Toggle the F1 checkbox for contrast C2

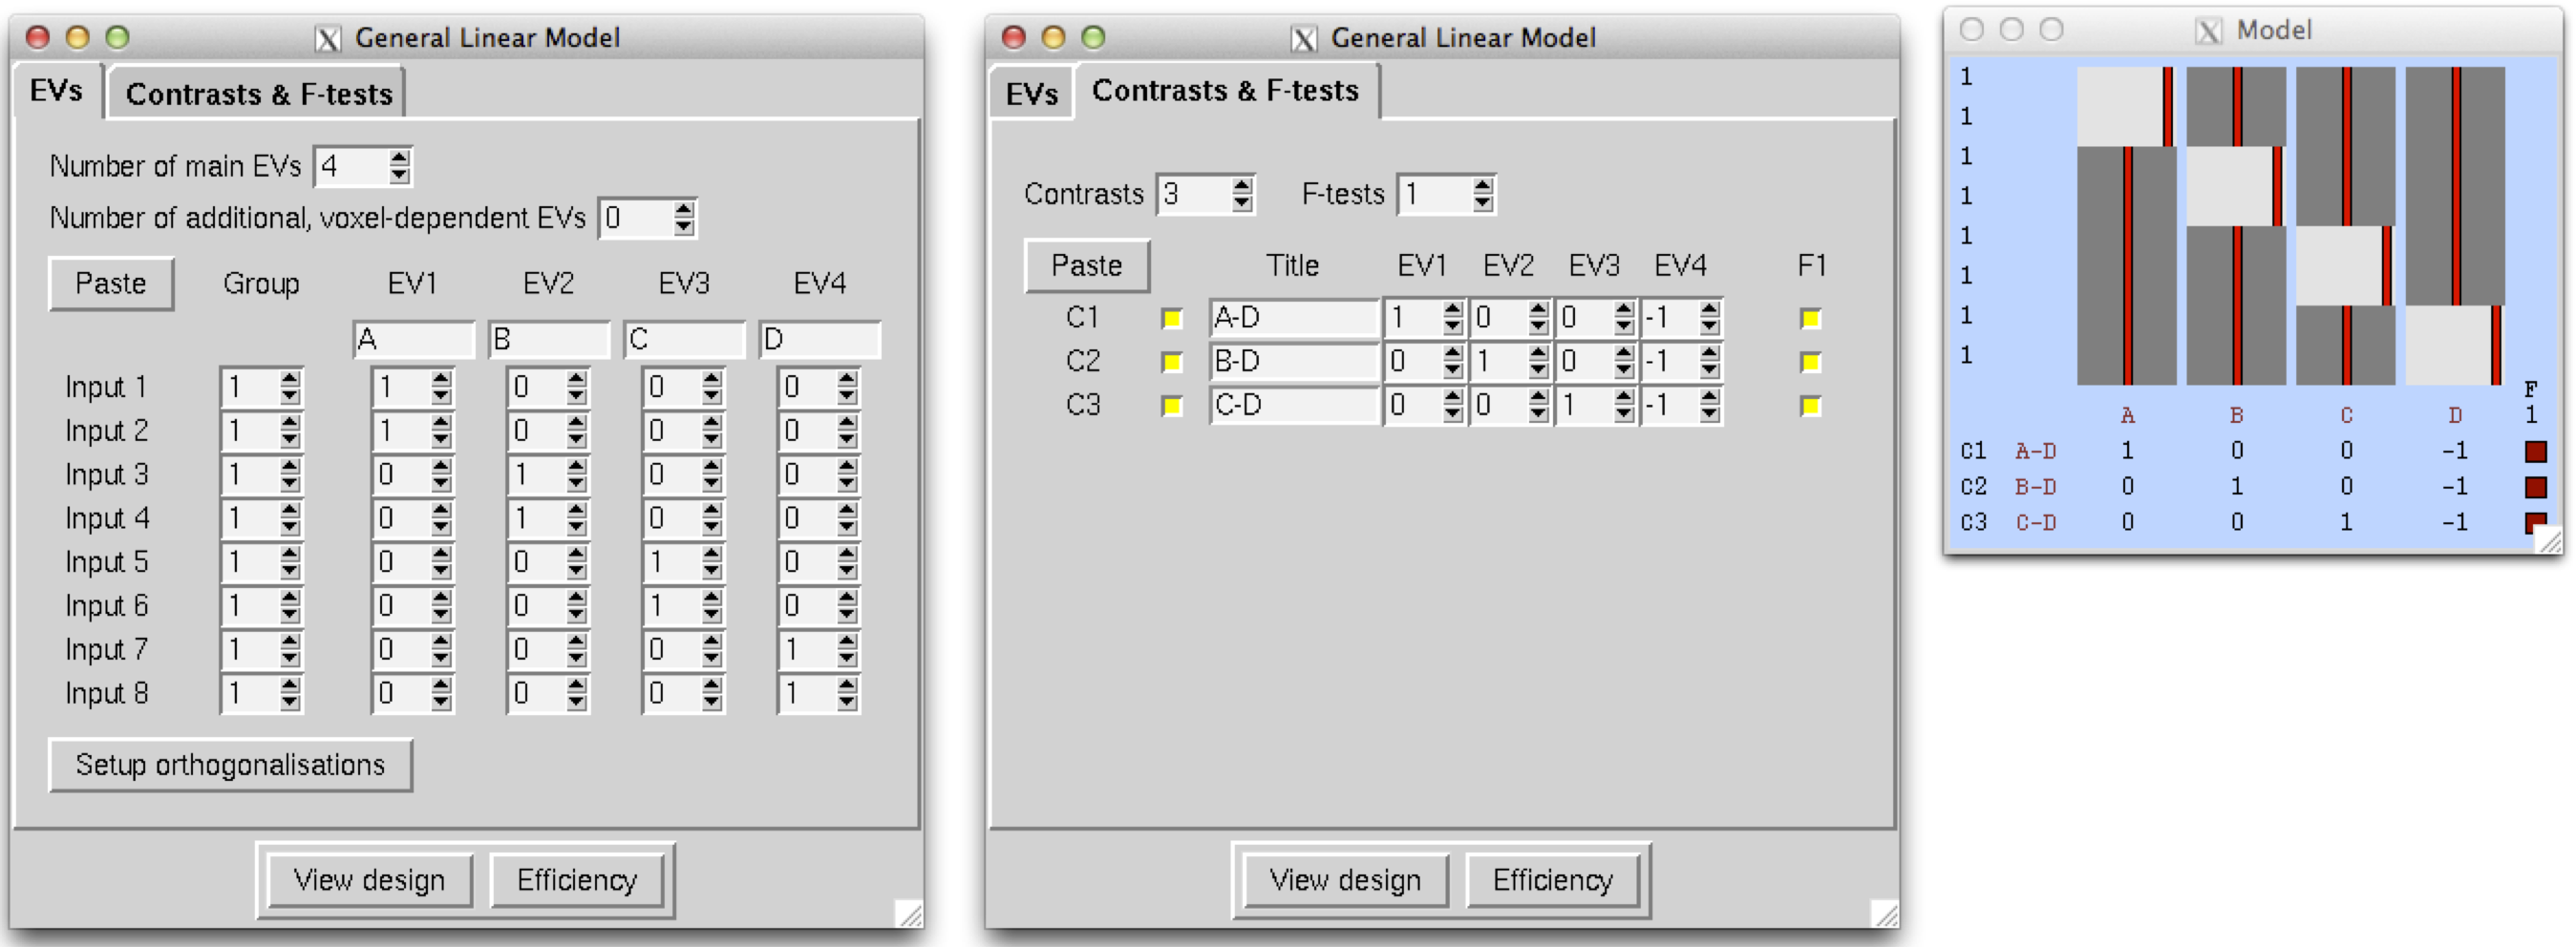coord(1809,362)
